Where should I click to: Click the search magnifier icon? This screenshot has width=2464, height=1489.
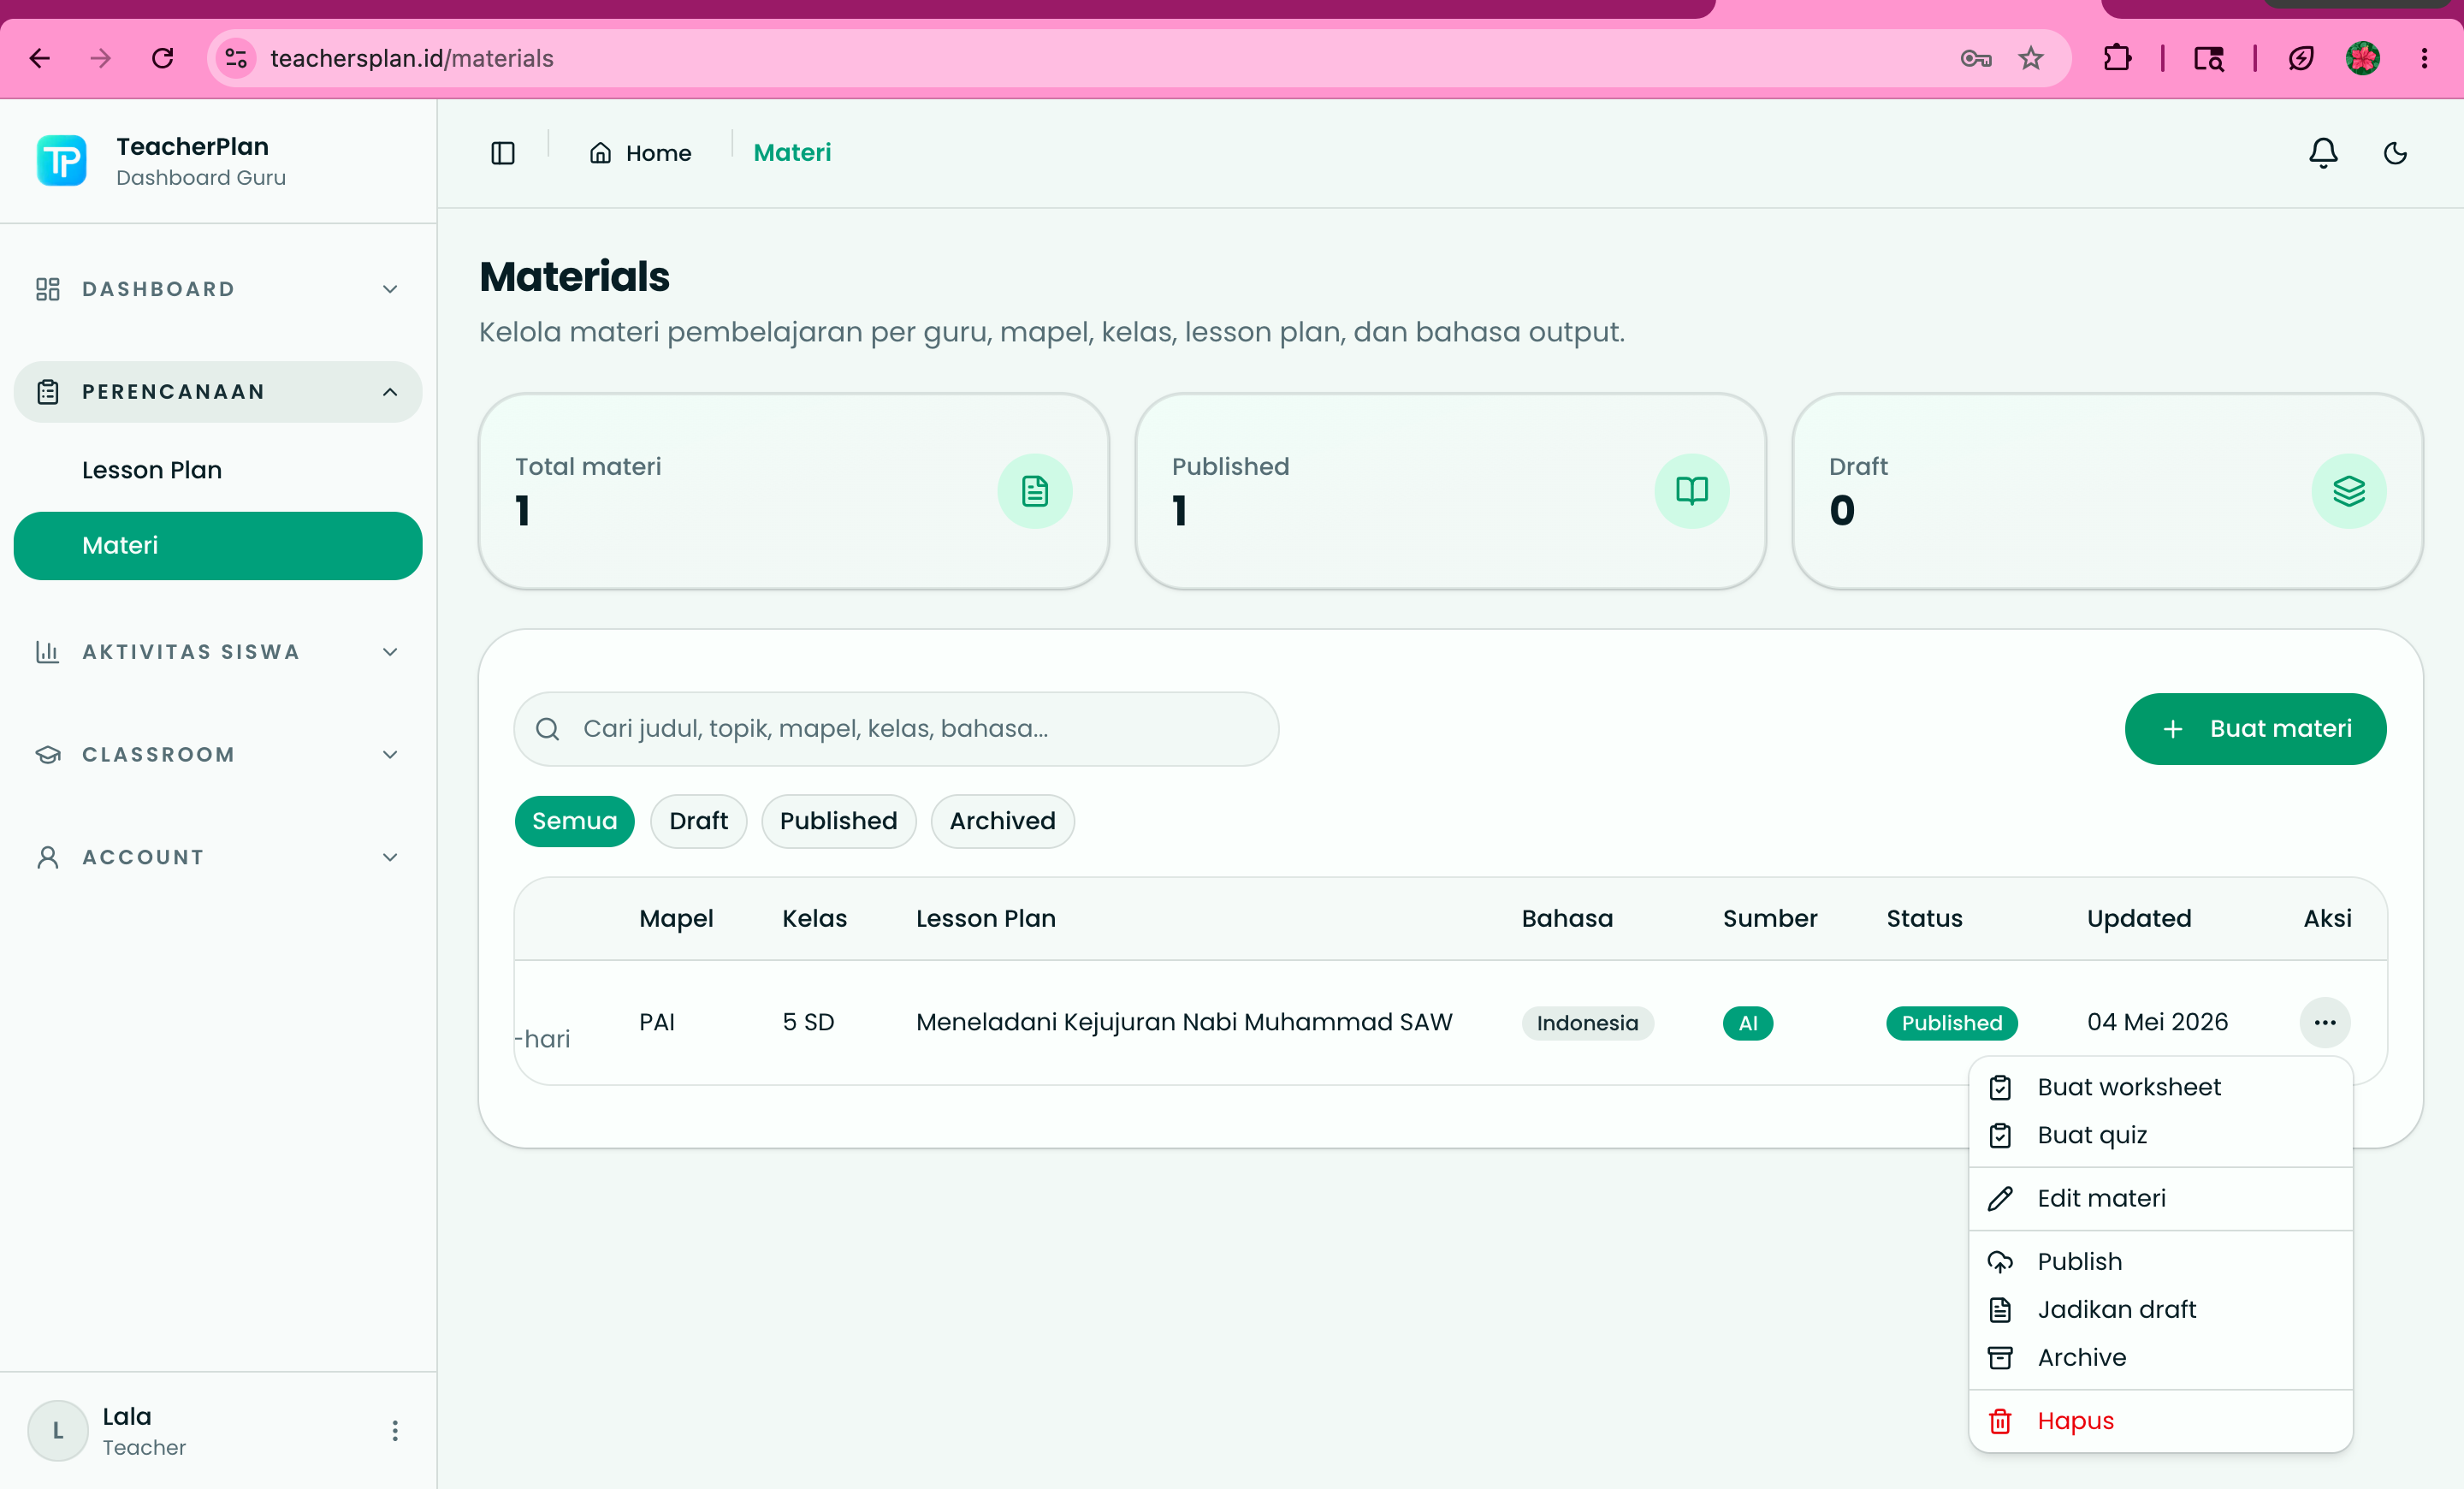coord(547,729)
